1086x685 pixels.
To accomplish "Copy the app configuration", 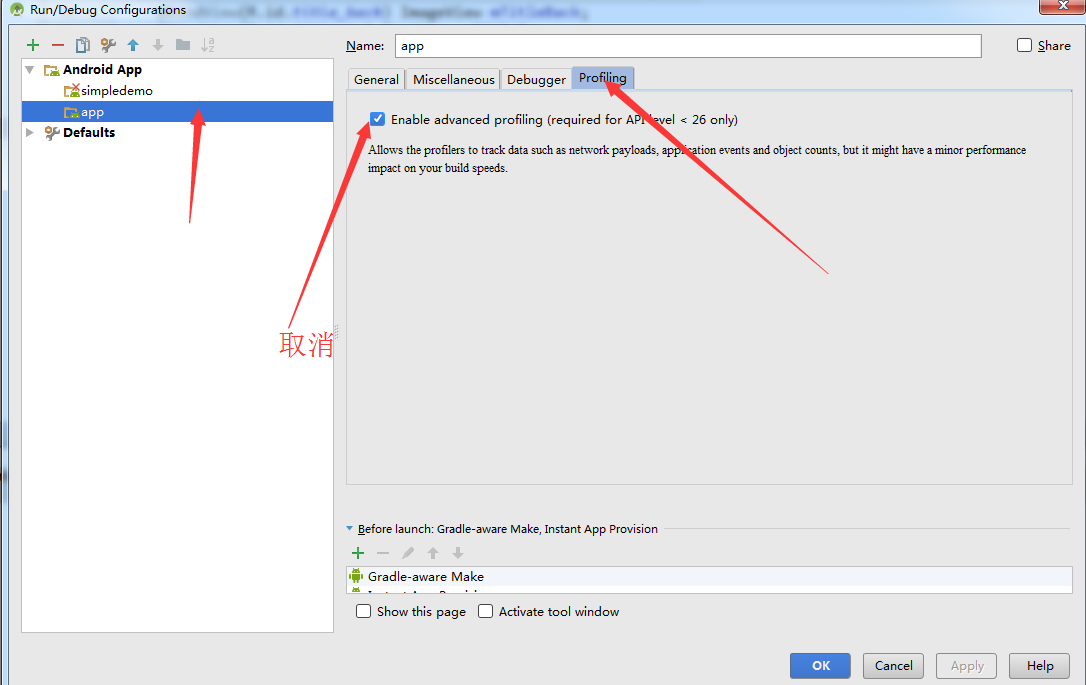I will pyautogui.click(x=83, y=44).
